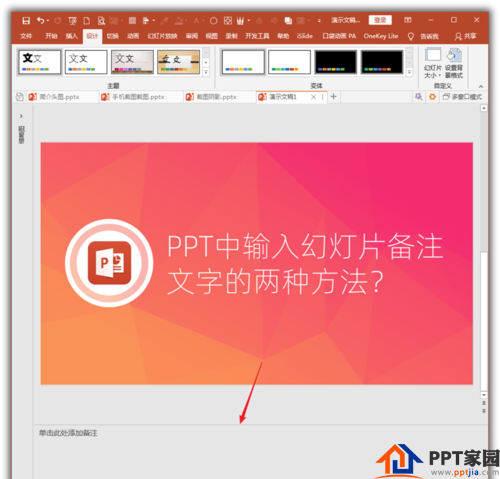Viewport: 500px width, 479px height.
Task: Click the lightbulb 告诉我 search icon
Action: (x=411, y=36)
